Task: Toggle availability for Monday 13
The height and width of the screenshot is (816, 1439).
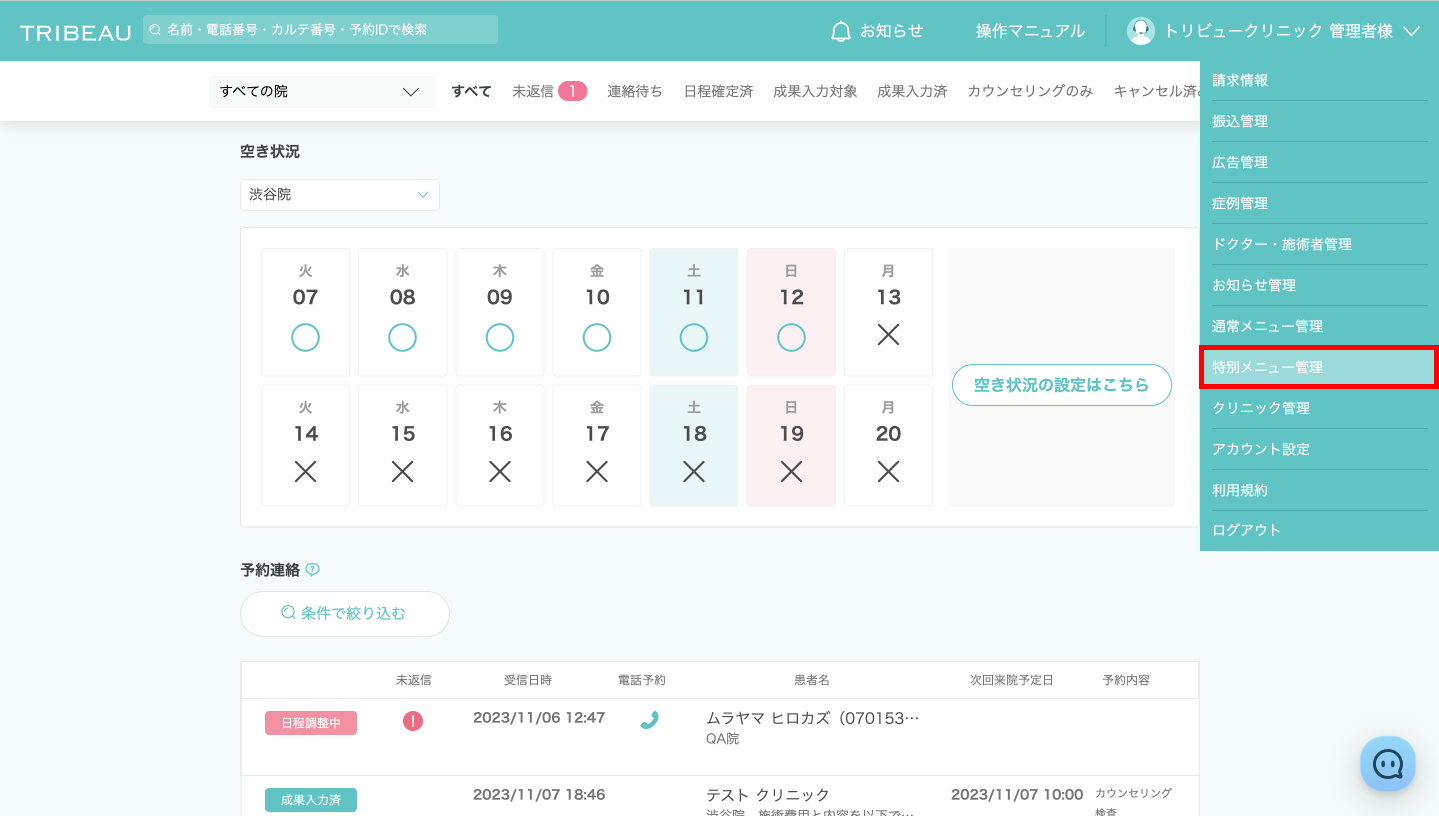Action: pyautogui.click(x=888, y=336)
